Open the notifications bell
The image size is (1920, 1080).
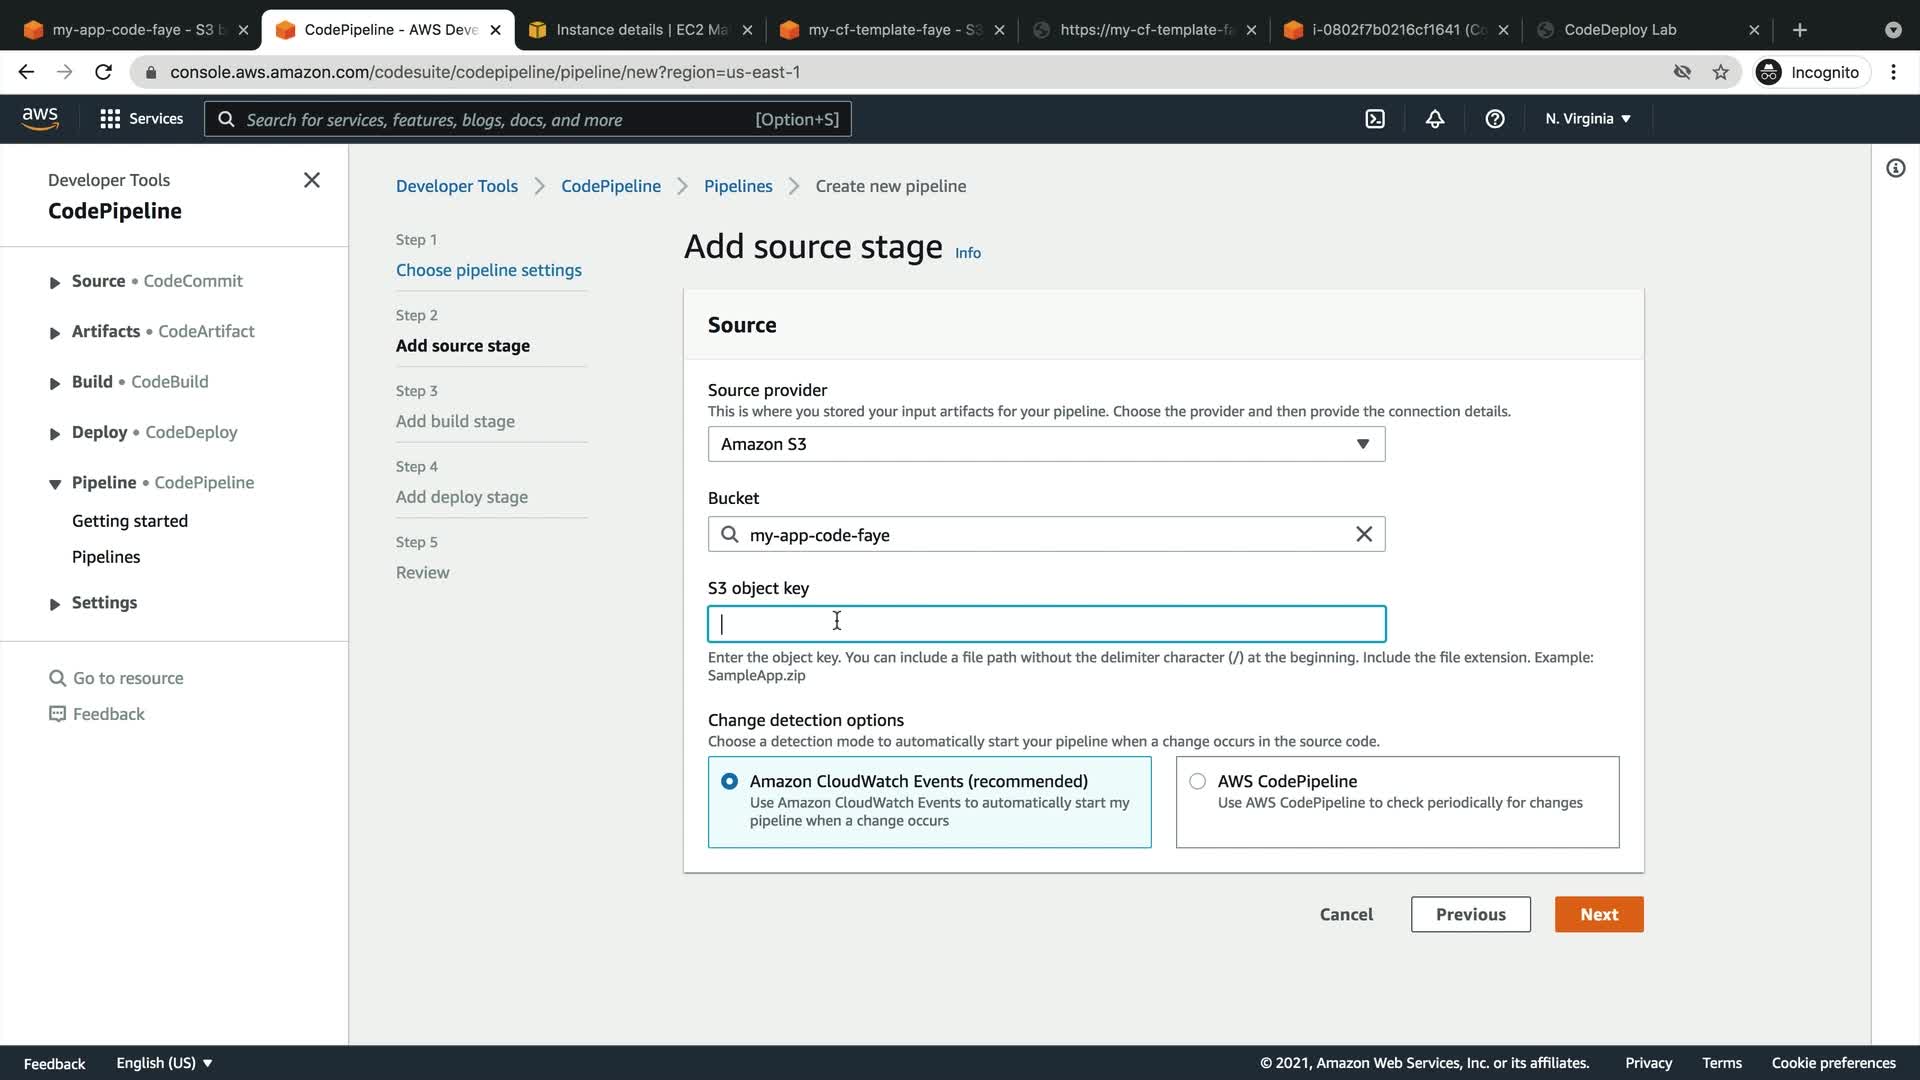point(1435,119)
